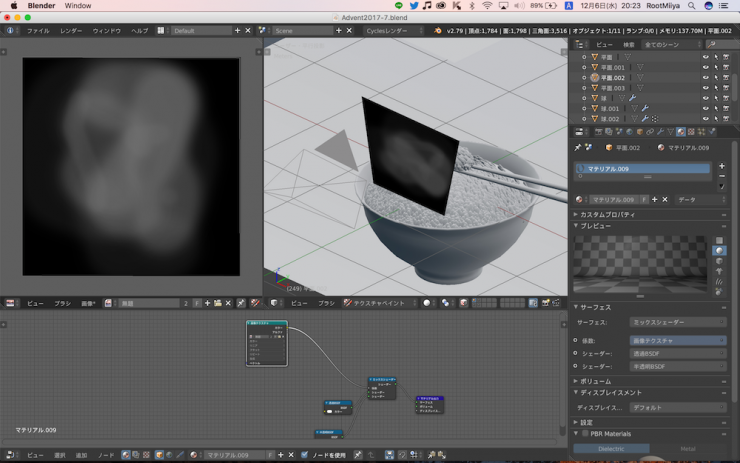740x463 pixels.
Task: Click the Dielectric button in PBR Materials
Action: coord(611,449)
